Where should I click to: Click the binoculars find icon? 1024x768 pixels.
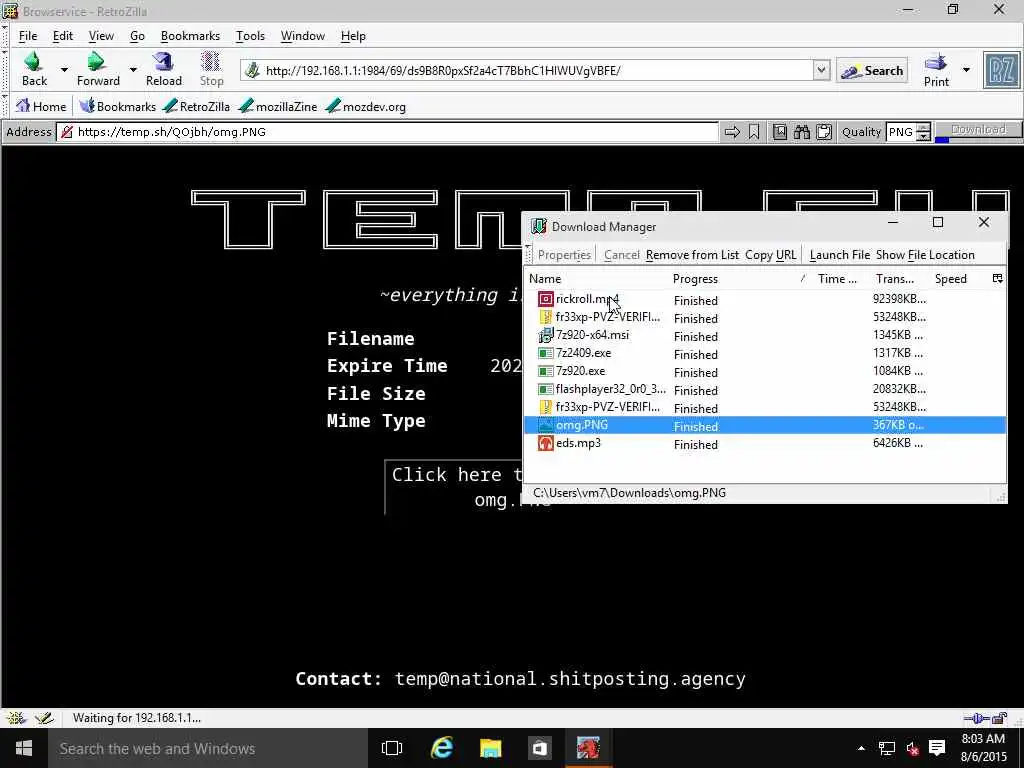pos(802,132)
